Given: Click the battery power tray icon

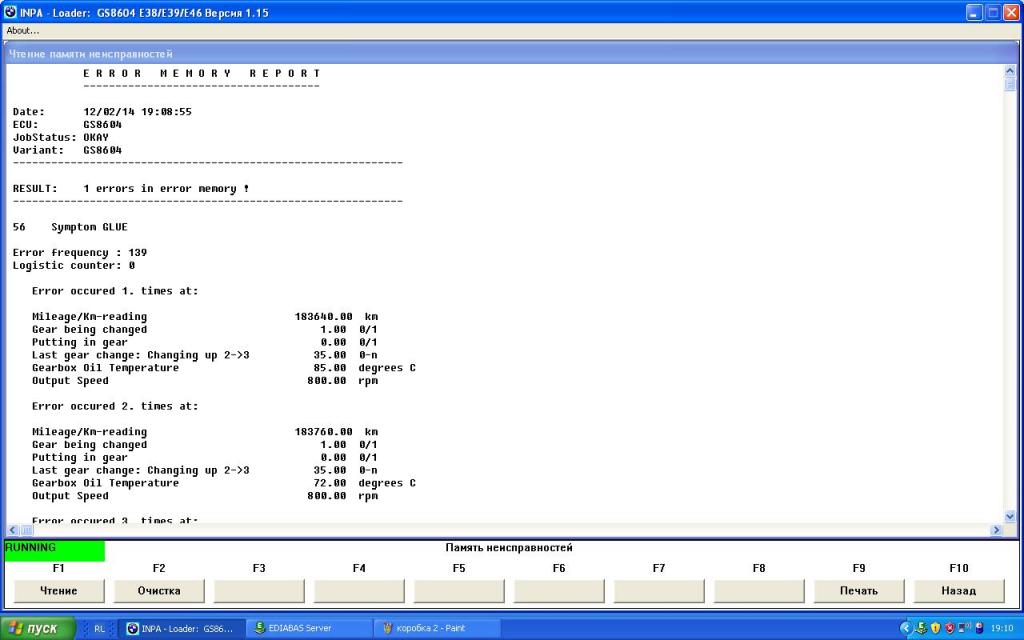Looking at the screenshot, I should click(979, 628).
